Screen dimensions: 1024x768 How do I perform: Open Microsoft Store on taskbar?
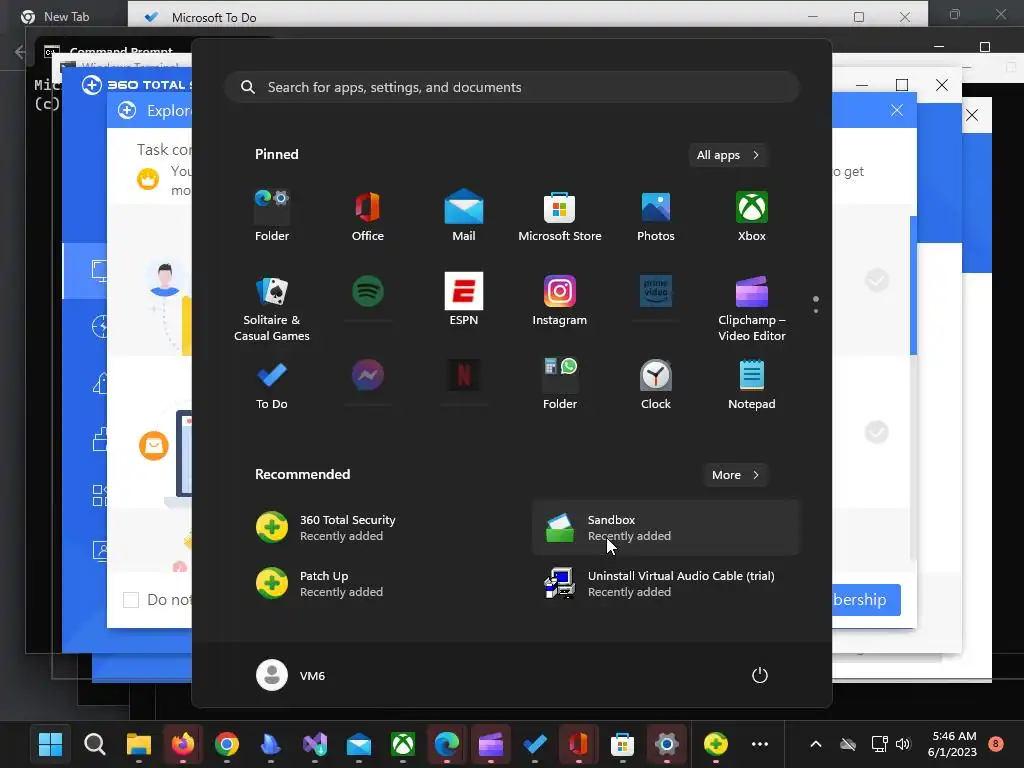[x=622, y=744]
